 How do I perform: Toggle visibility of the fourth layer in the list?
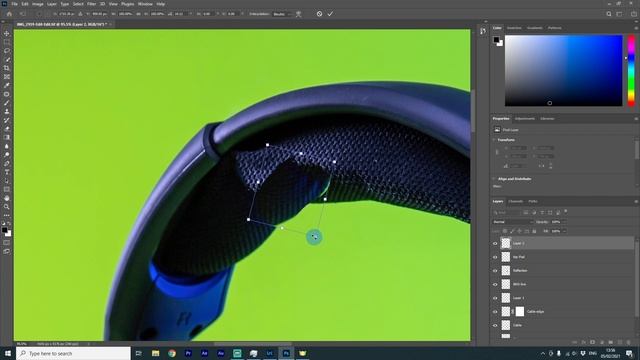495,284
